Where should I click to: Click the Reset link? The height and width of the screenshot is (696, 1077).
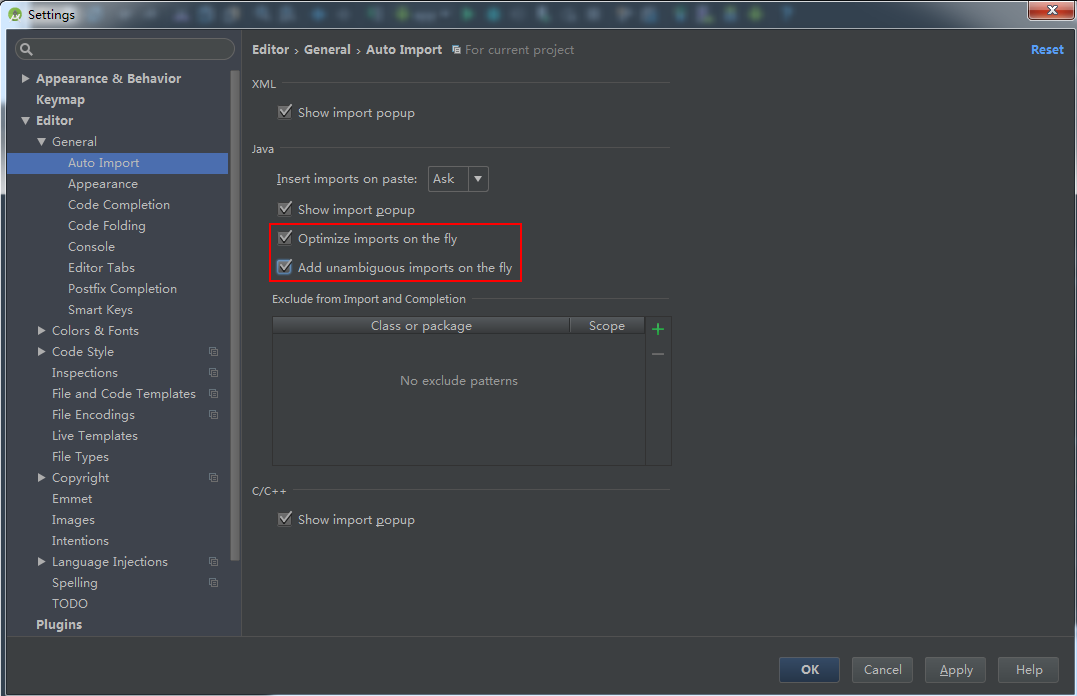pos(1047,49)
